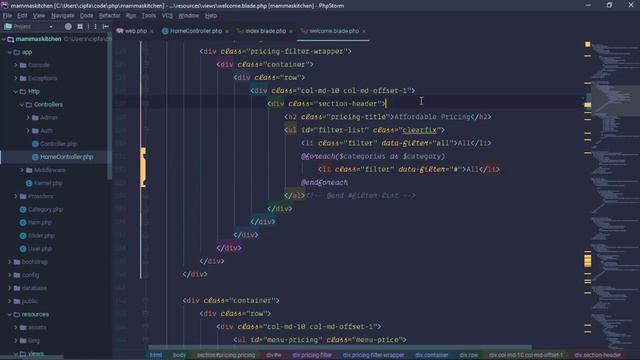Expand the Console folder
The height and width of the screenshot is (360, 640).
[16, 65]
